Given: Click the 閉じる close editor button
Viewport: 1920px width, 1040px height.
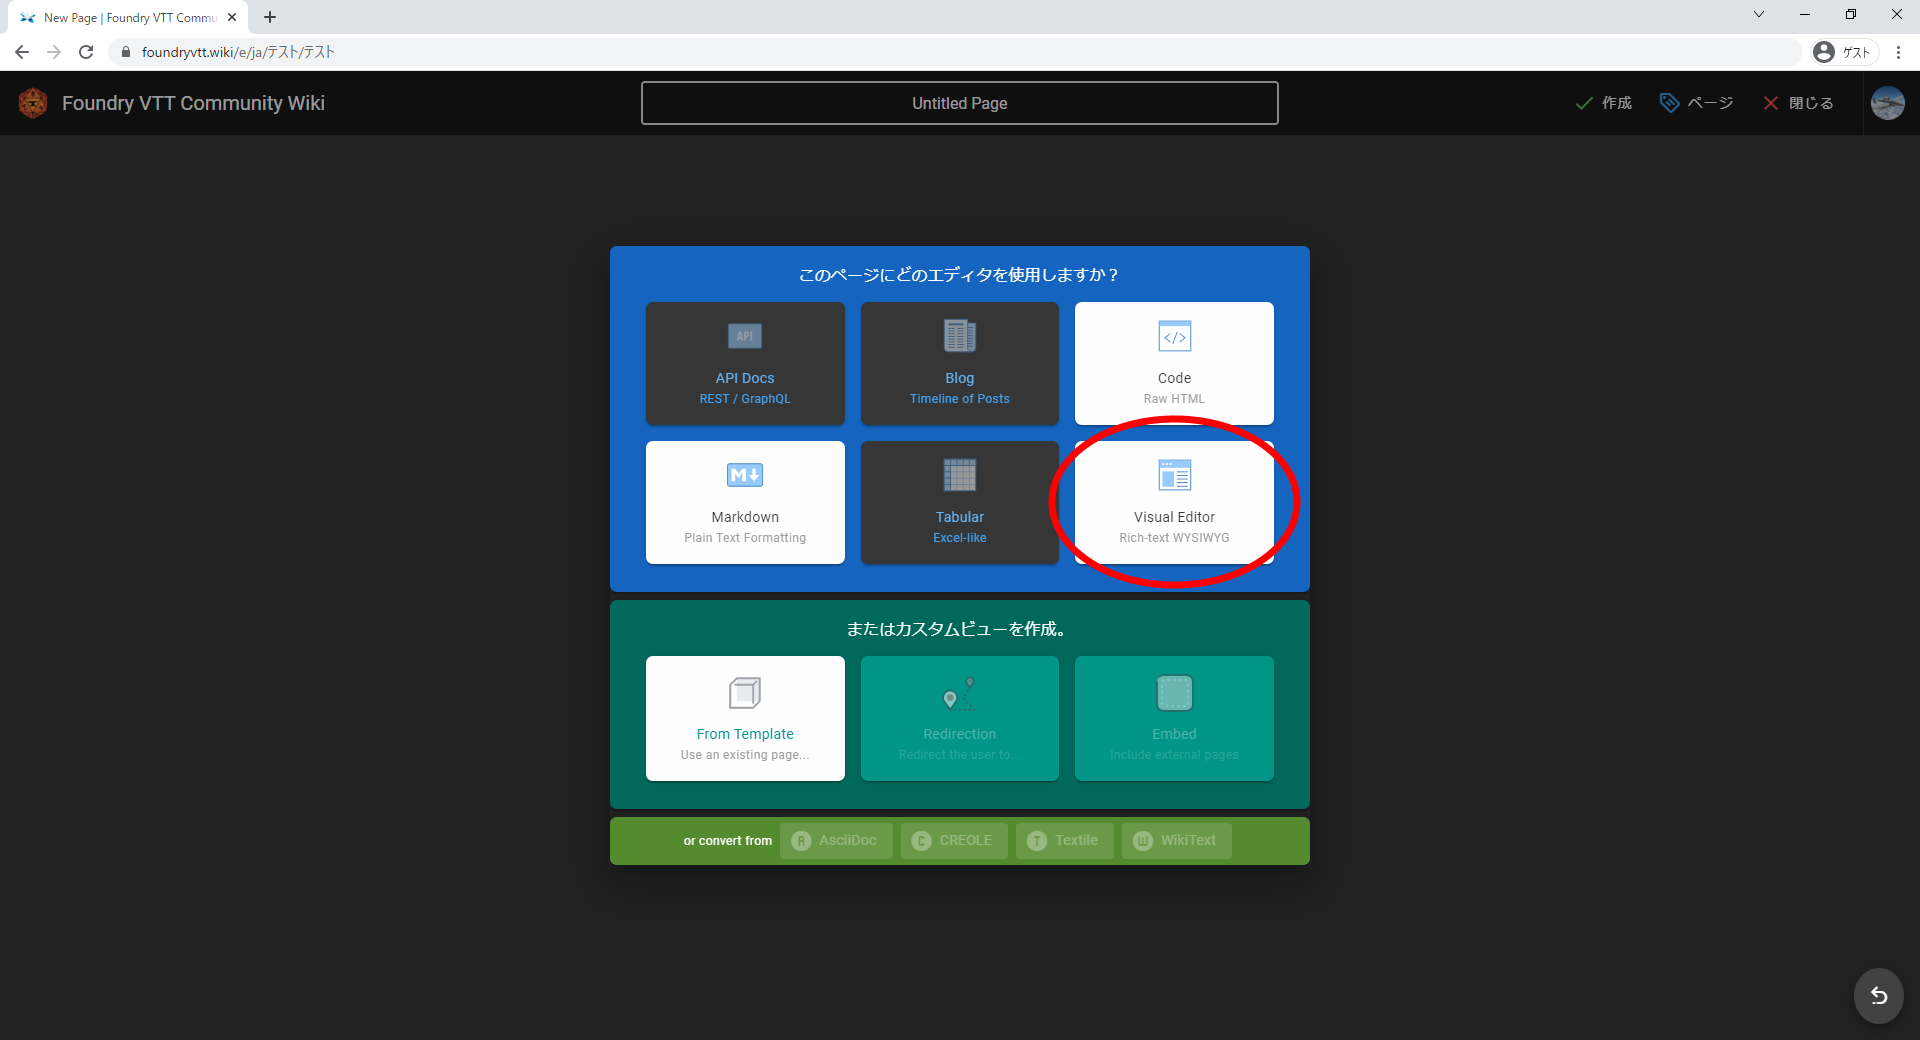Looking at the screenshot, I should pos(1798,103).
